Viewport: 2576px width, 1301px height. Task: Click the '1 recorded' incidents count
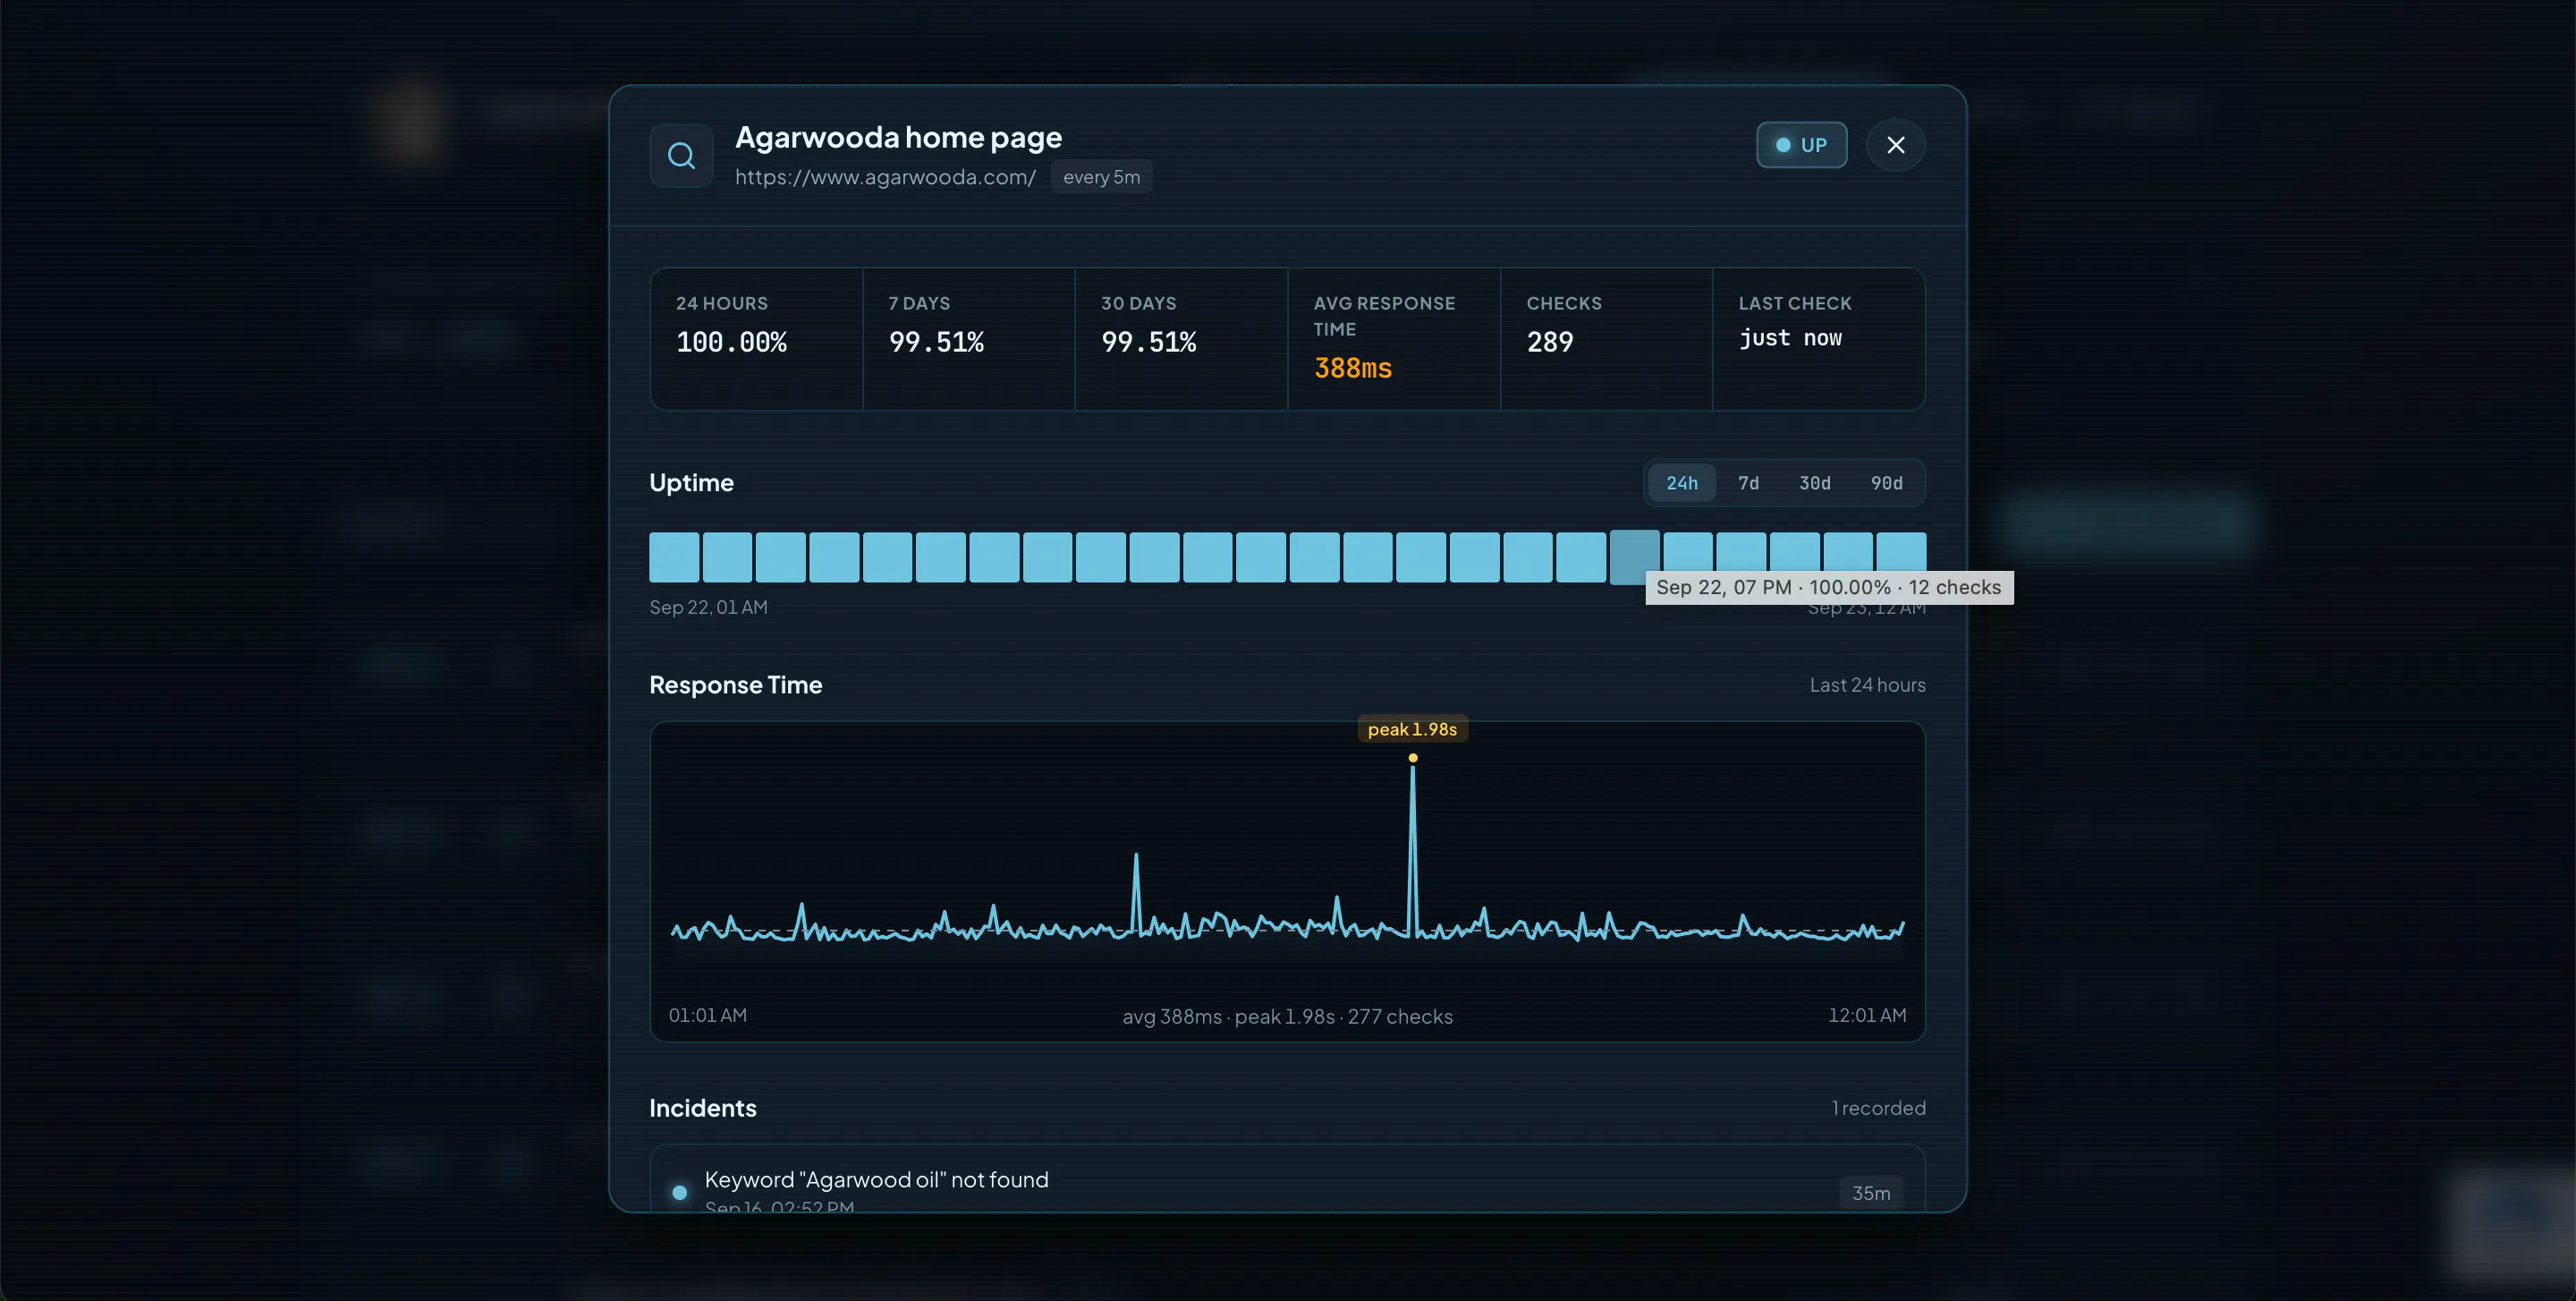coord(1878,1108)
